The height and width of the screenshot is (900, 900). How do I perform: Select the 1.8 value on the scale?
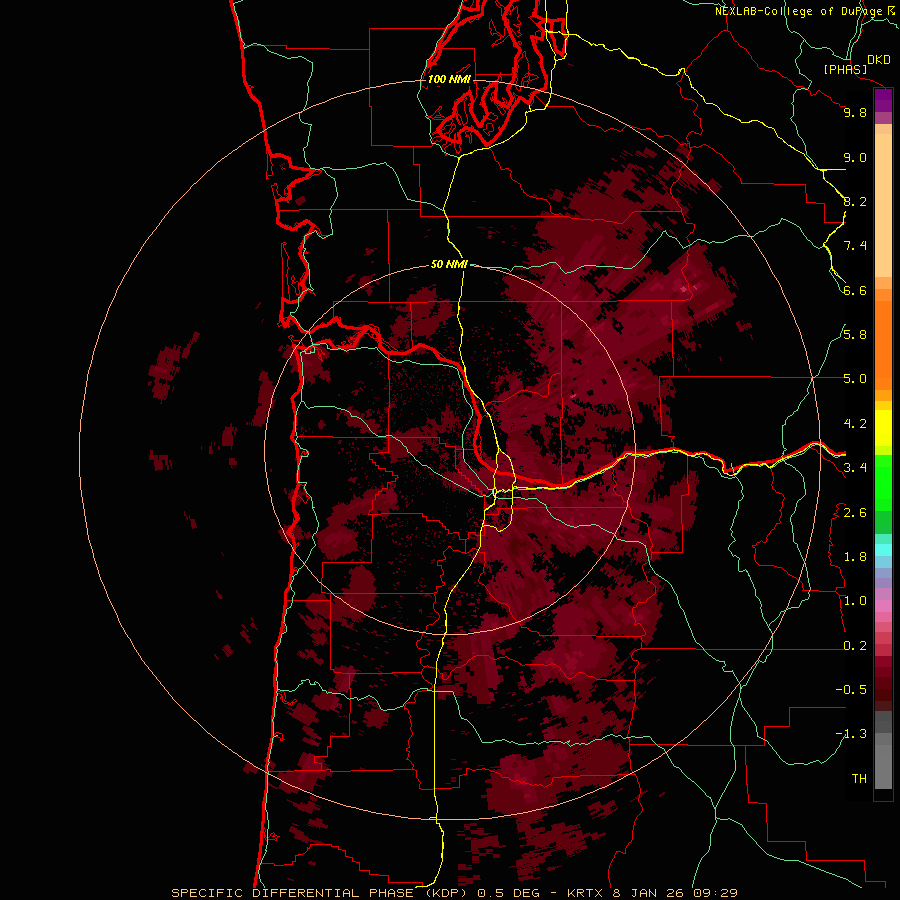tap(855, 557)
